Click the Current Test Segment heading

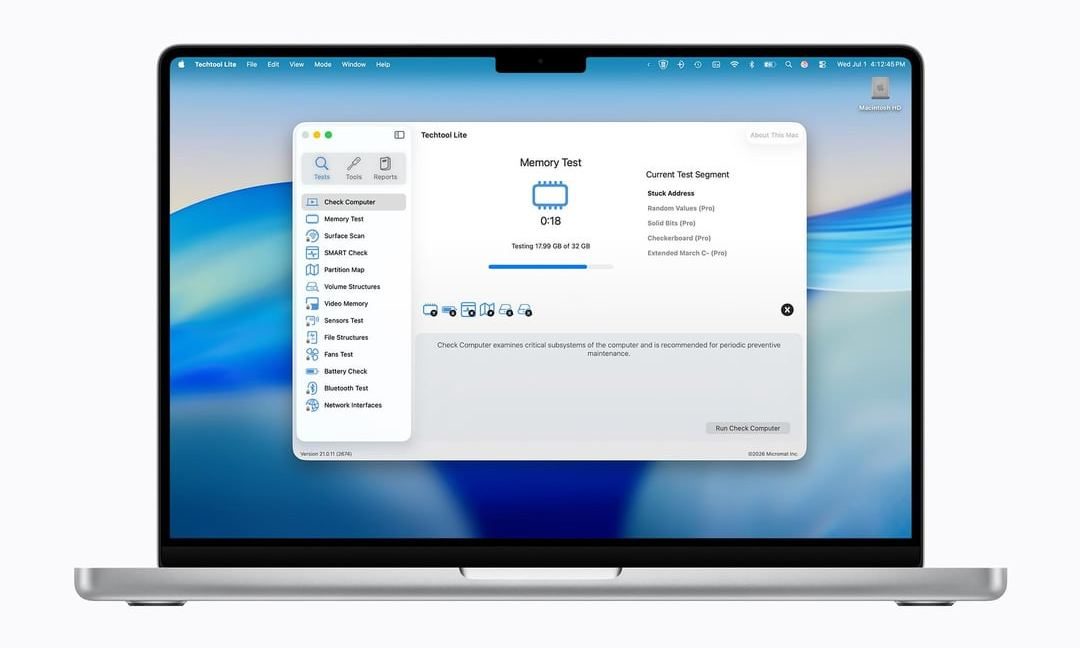(687, 175)
